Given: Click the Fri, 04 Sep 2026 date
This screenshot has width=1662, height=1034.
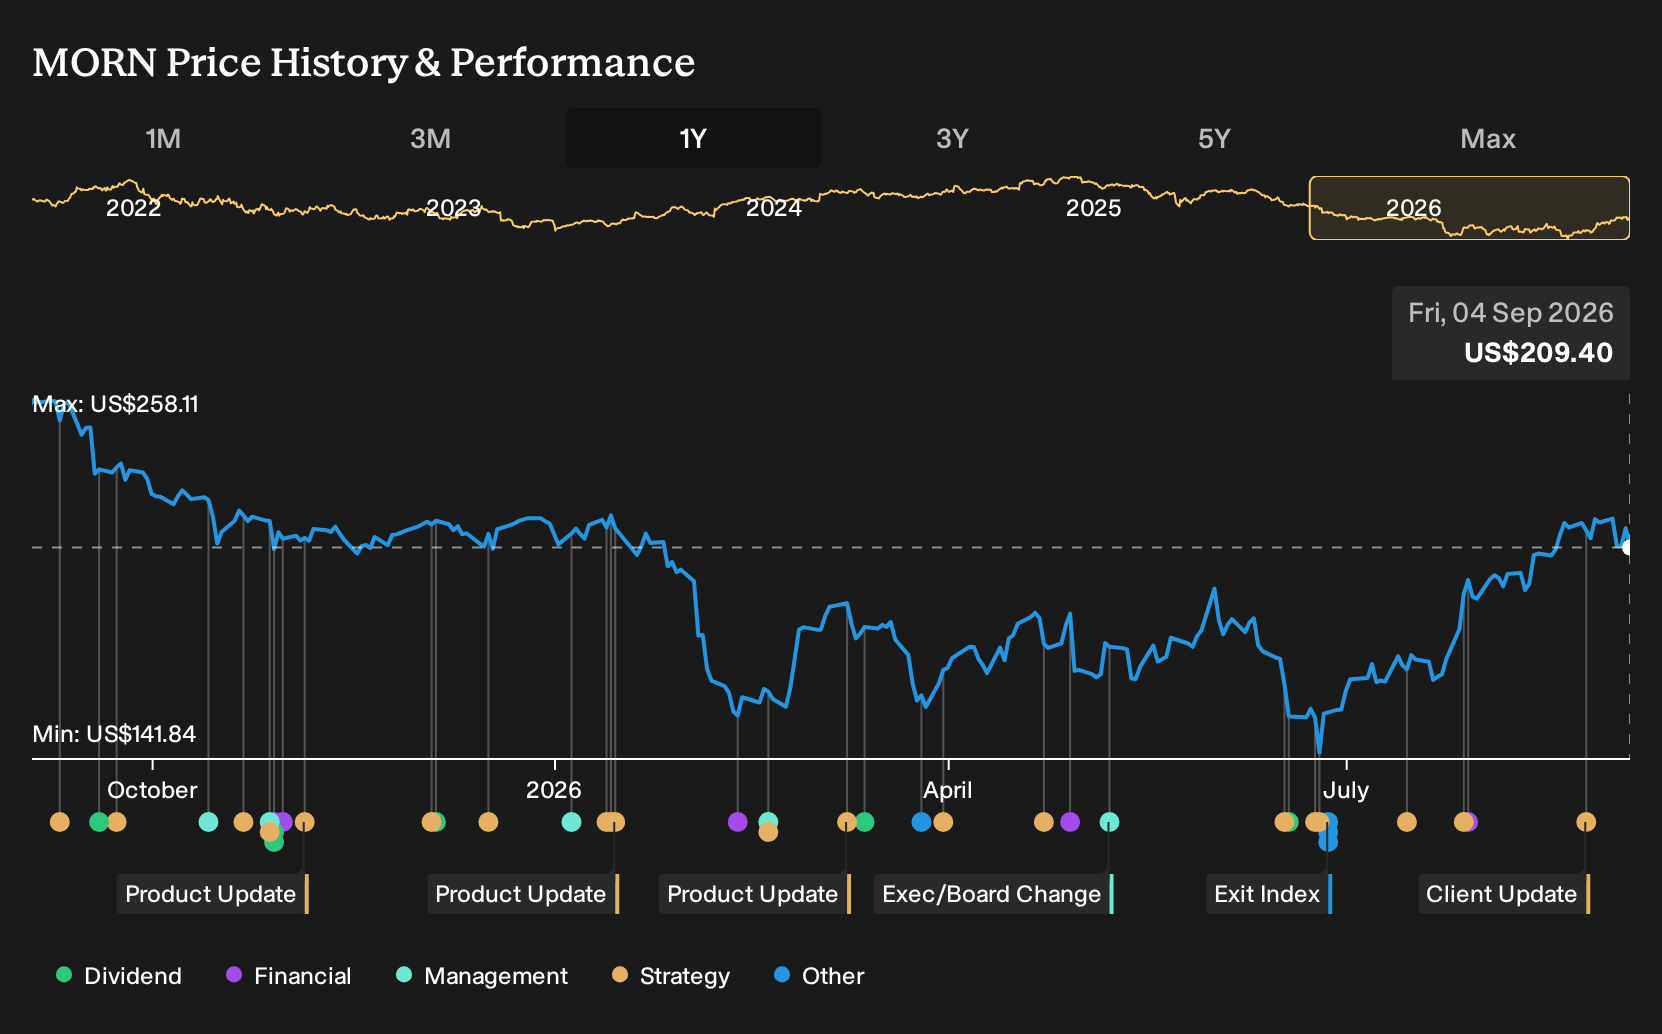Looking at the screenshot, I should [x=1511, y=313].
